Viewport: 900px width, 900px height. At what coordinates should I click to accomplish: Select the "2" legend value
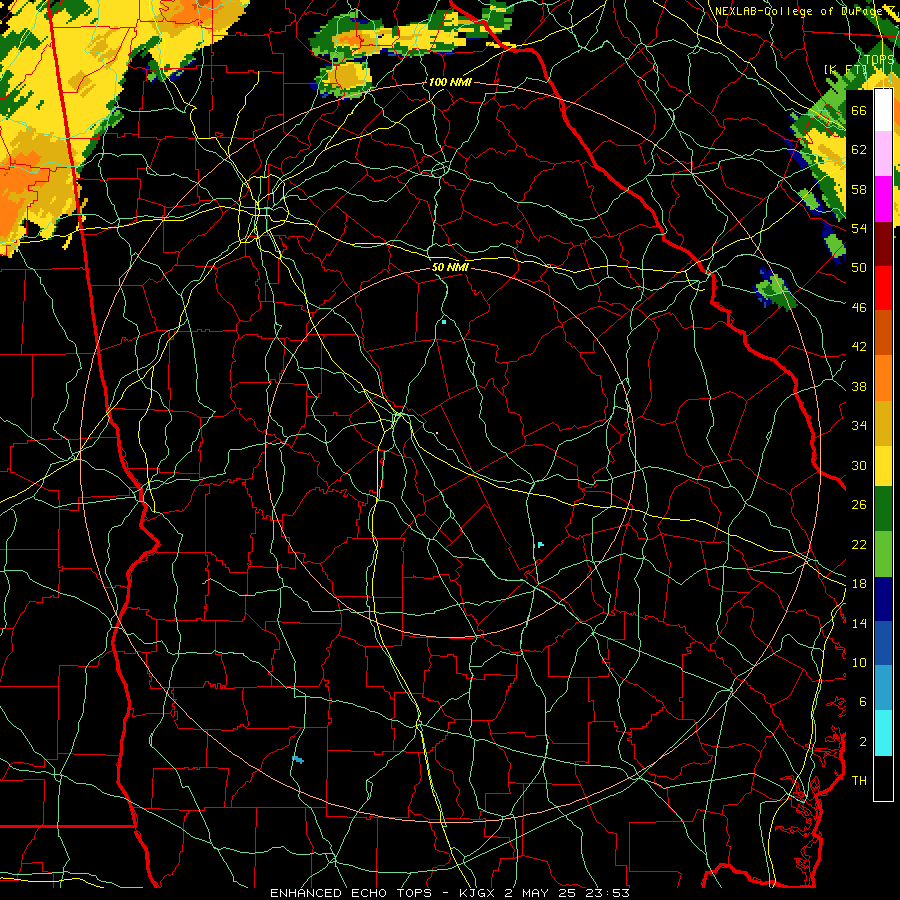pyautogui.click(x=863, y=742)
